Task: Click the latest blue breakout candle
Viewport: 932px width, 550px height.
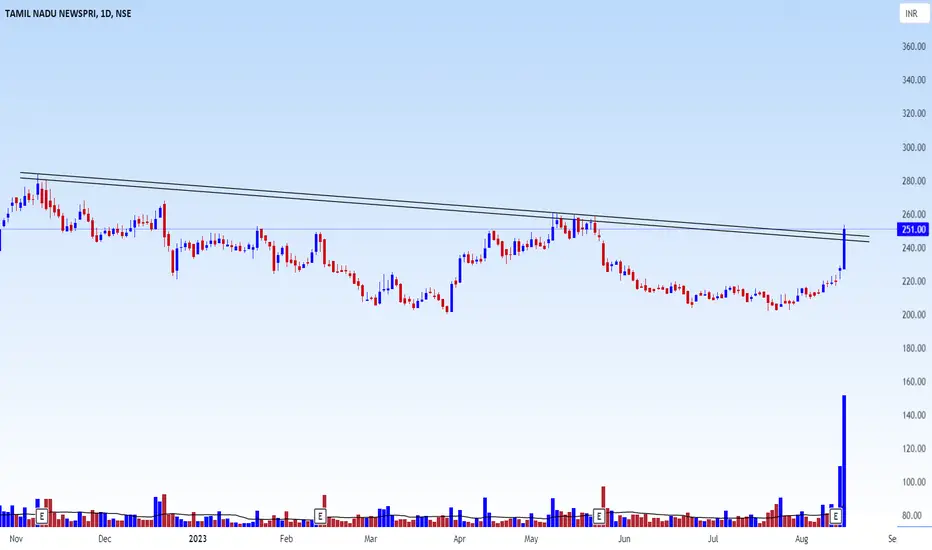Action: 844,249
